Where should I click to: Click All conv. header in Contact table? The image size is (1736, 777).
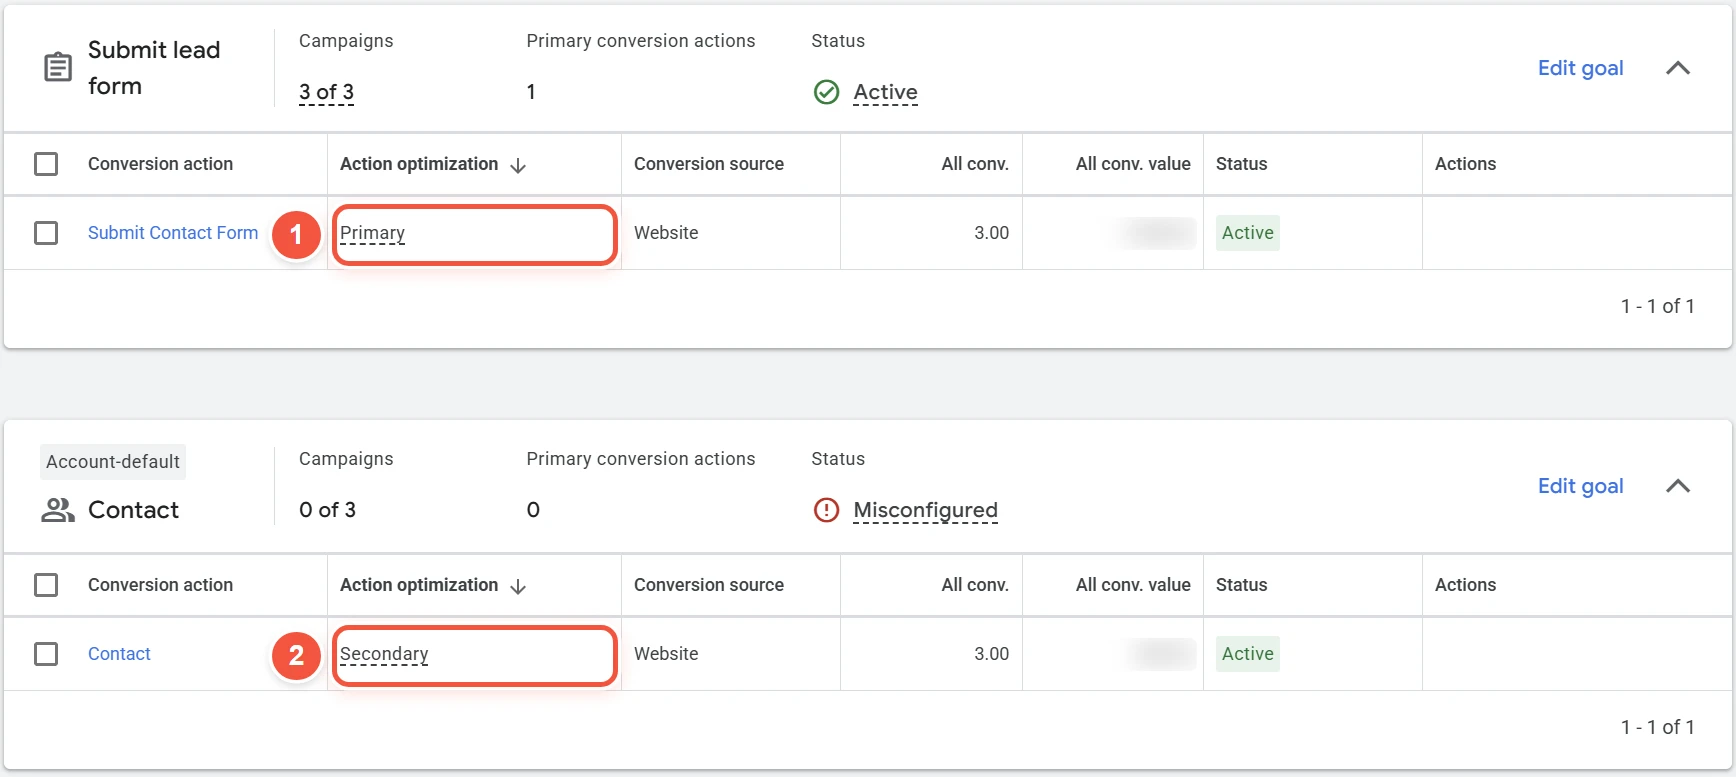tap(975, 585)
